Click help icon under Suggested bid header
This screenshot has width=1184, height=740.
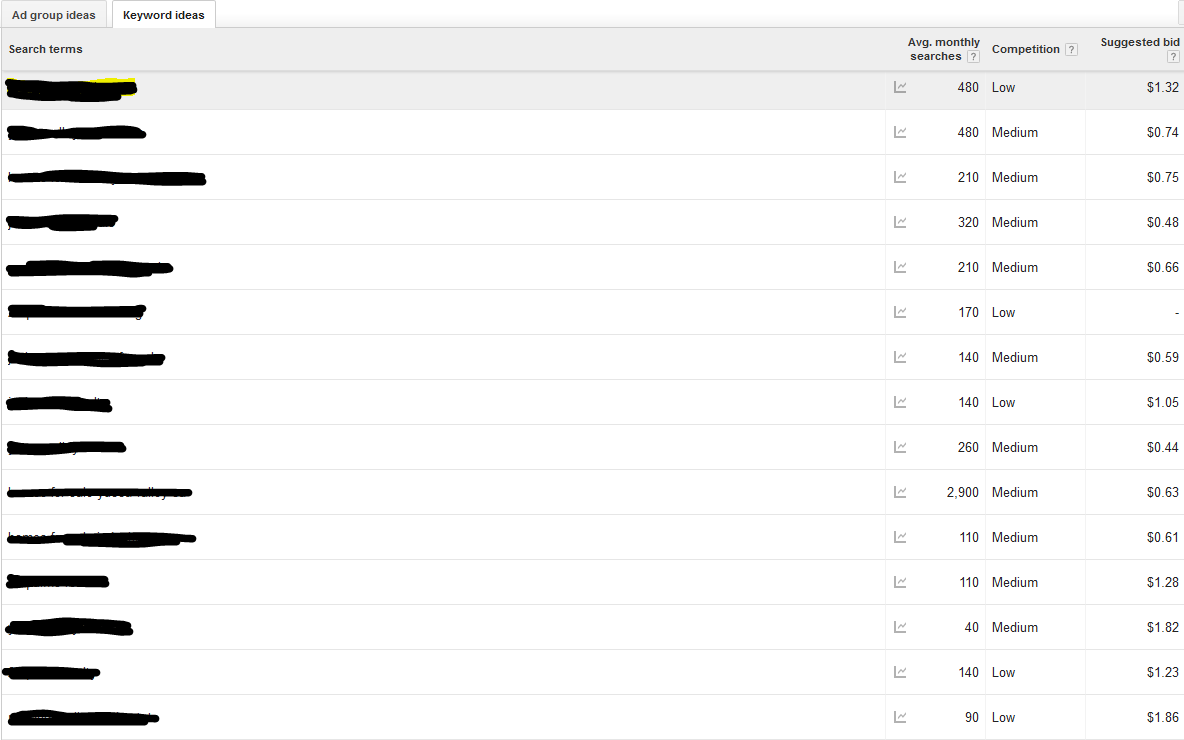(1173, 57)
